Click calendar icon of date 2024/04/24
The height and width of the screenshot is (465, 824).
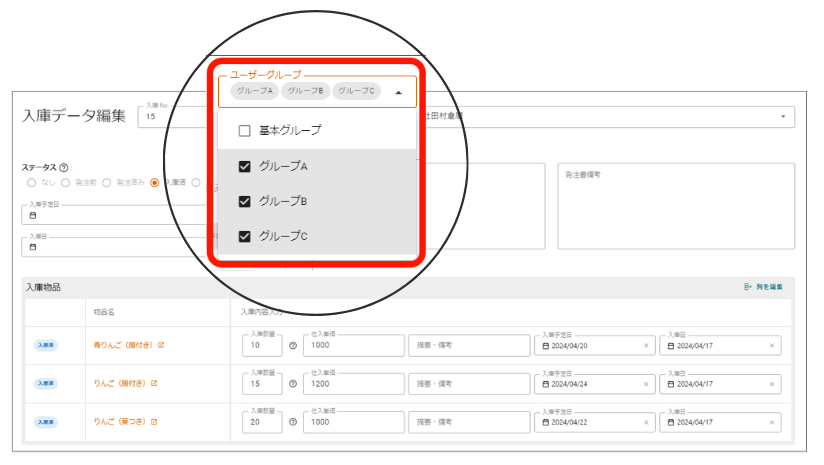[x=545, y=384]
